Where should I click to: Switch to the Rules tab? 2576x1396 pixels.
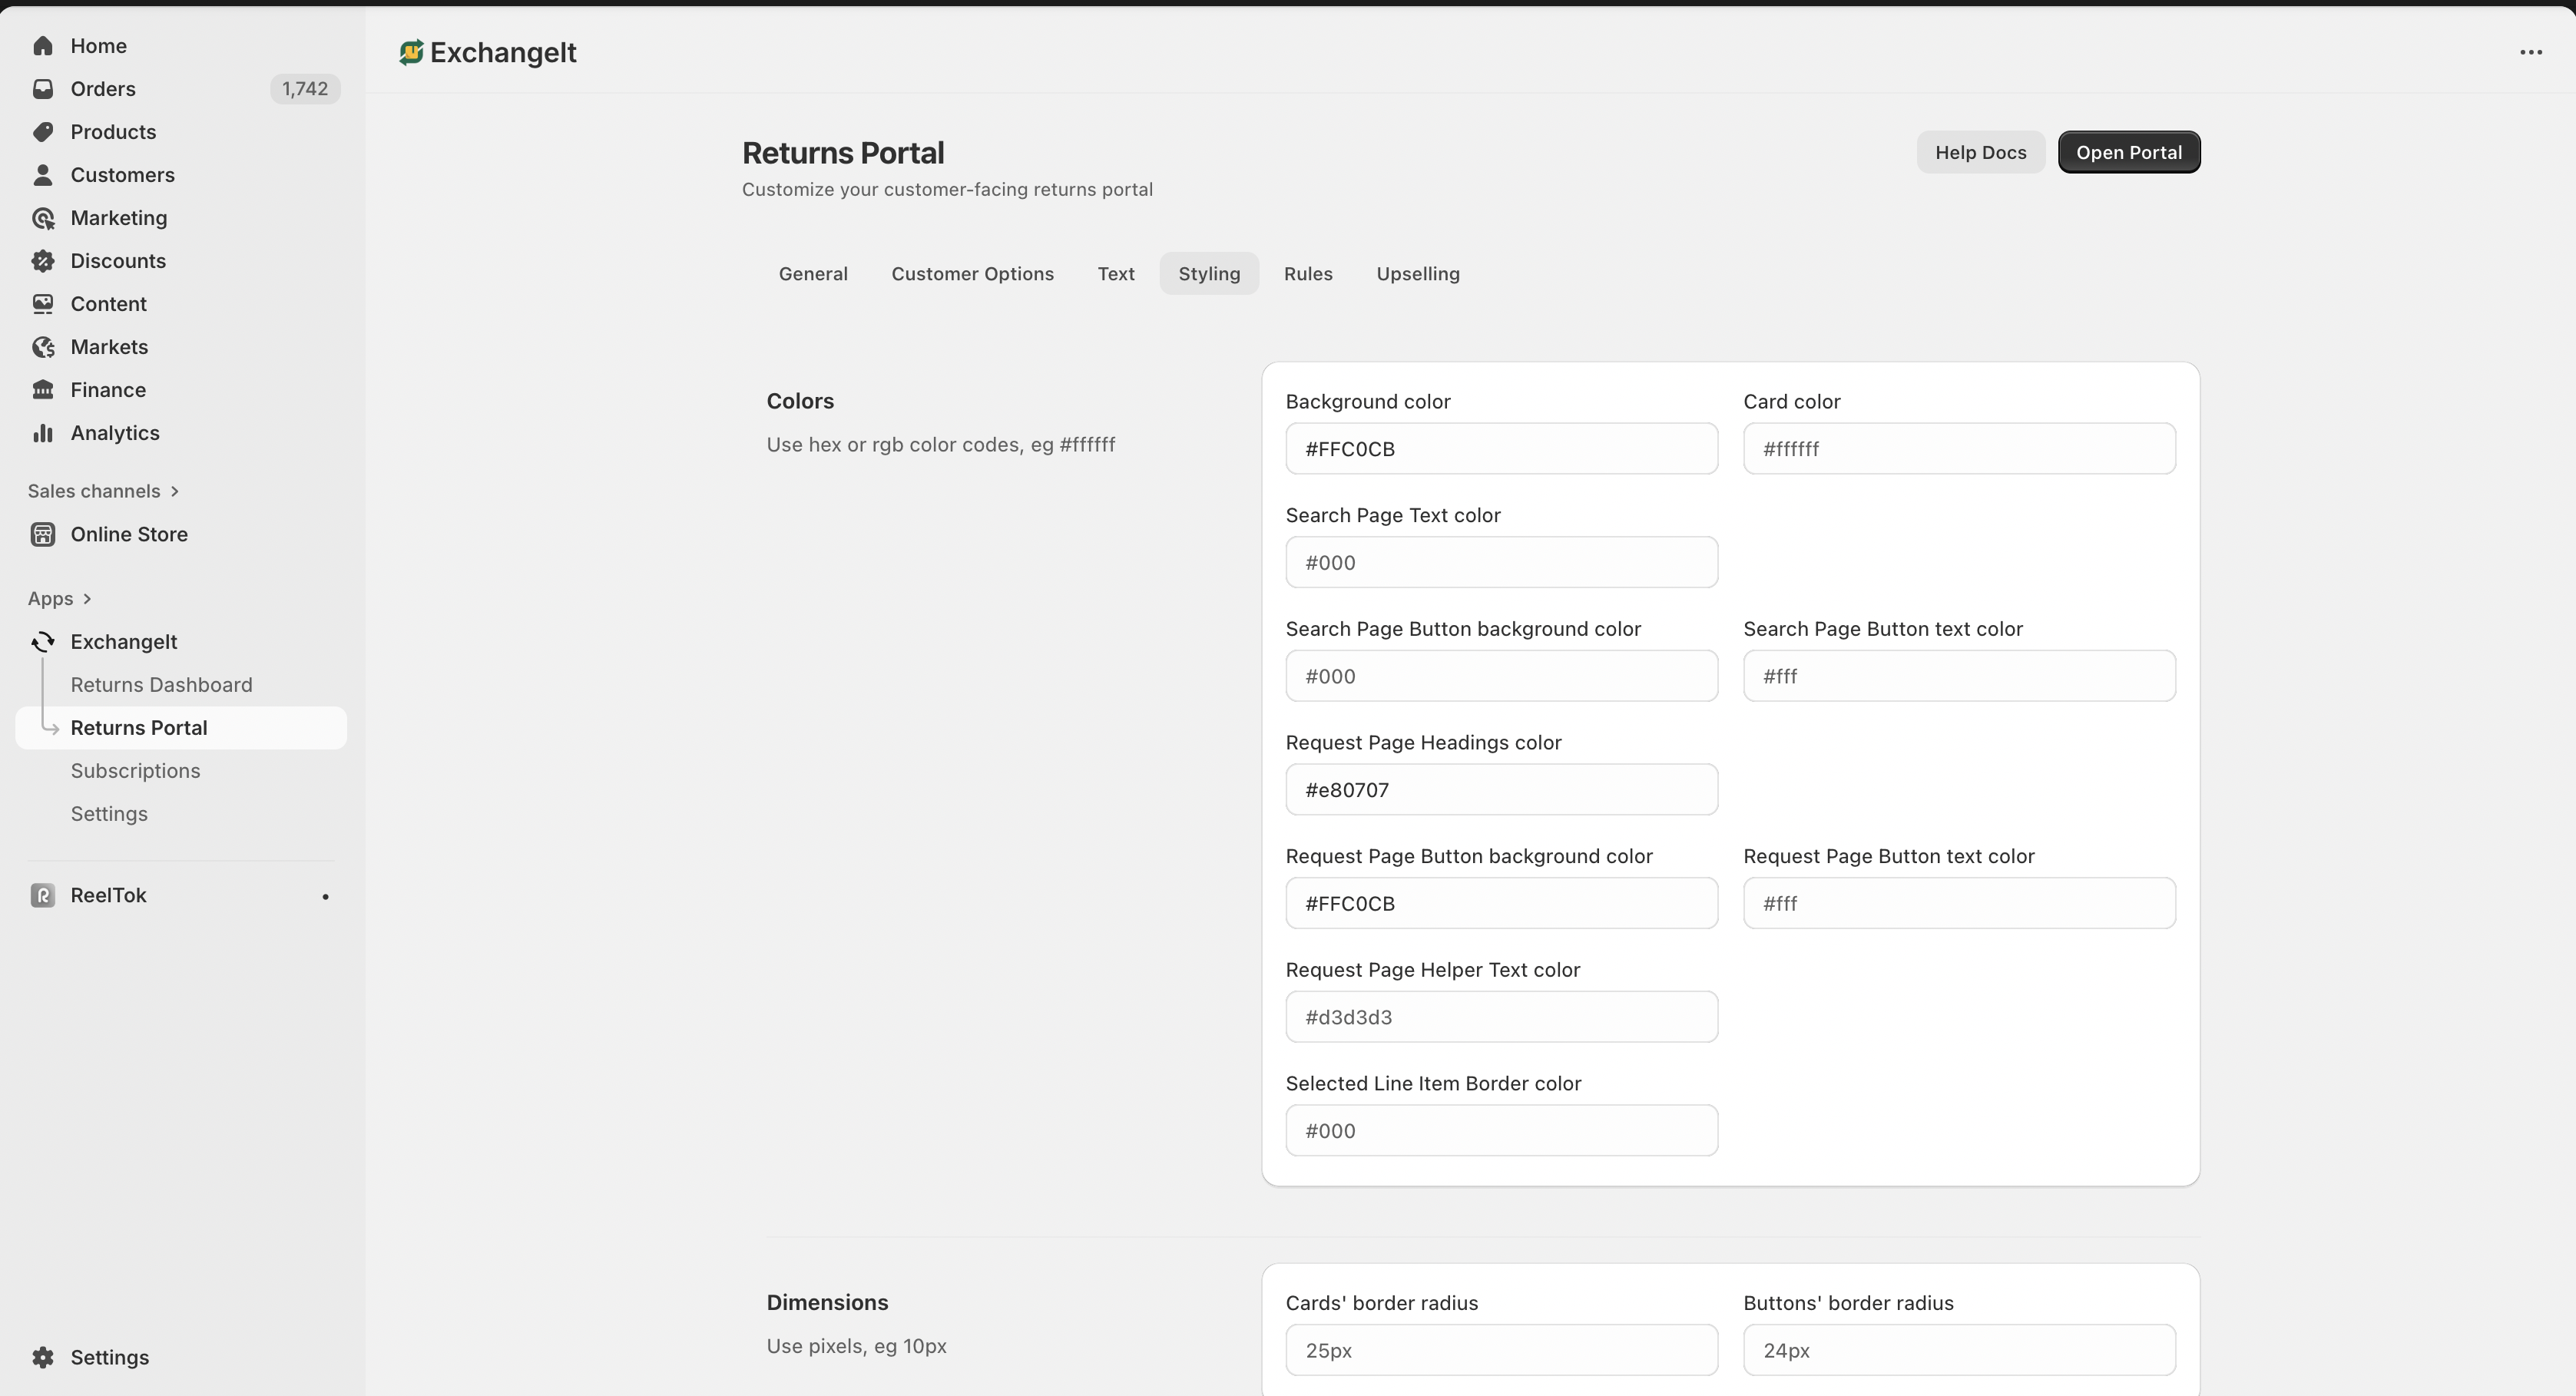[x=1307, y=274]
